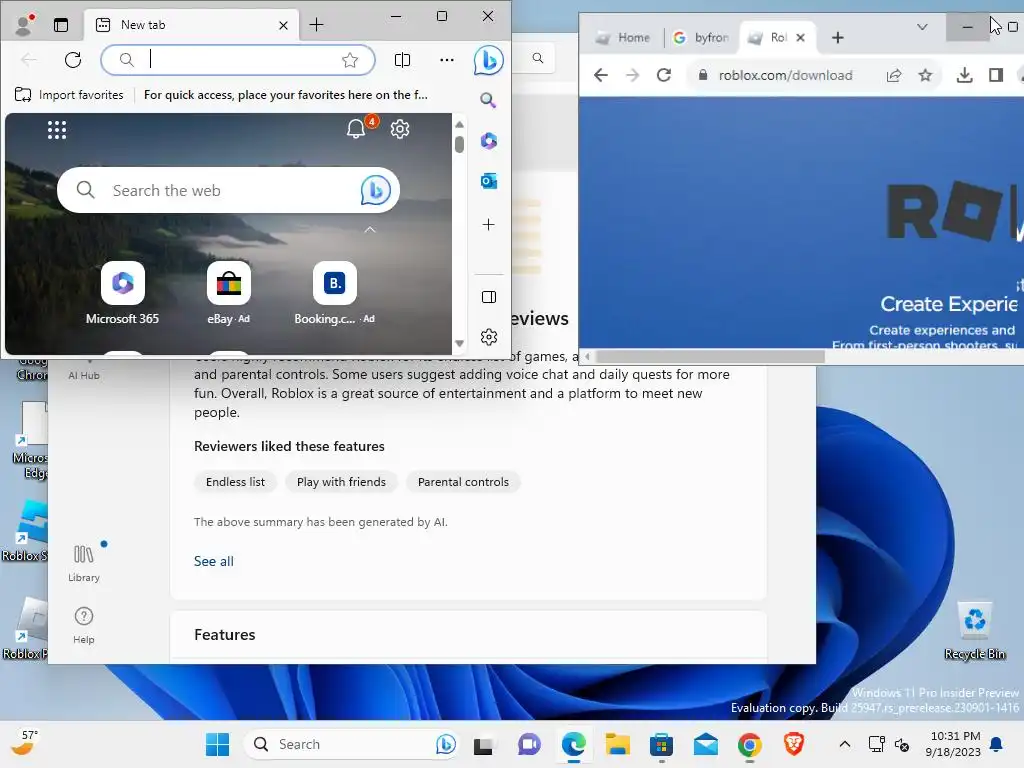Open Mail app from taskbar
The image size is (1024, 768).
(x=705, y=744)
